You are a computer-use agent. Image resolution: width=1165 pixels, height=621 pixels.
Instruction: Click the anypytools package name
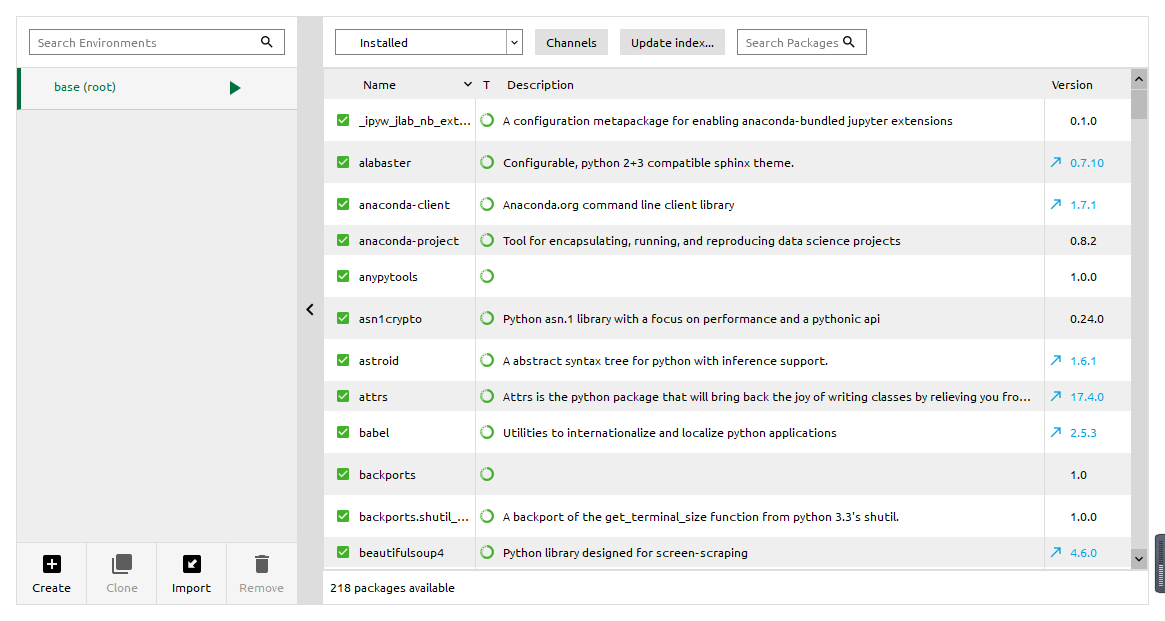(x=388, y=277)
